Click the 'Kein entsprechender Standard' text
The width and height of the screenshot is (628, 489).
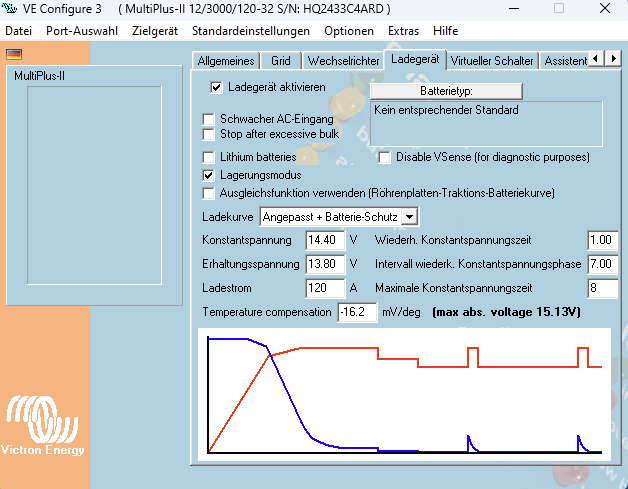pyautogui.click(x=446, y=110)
